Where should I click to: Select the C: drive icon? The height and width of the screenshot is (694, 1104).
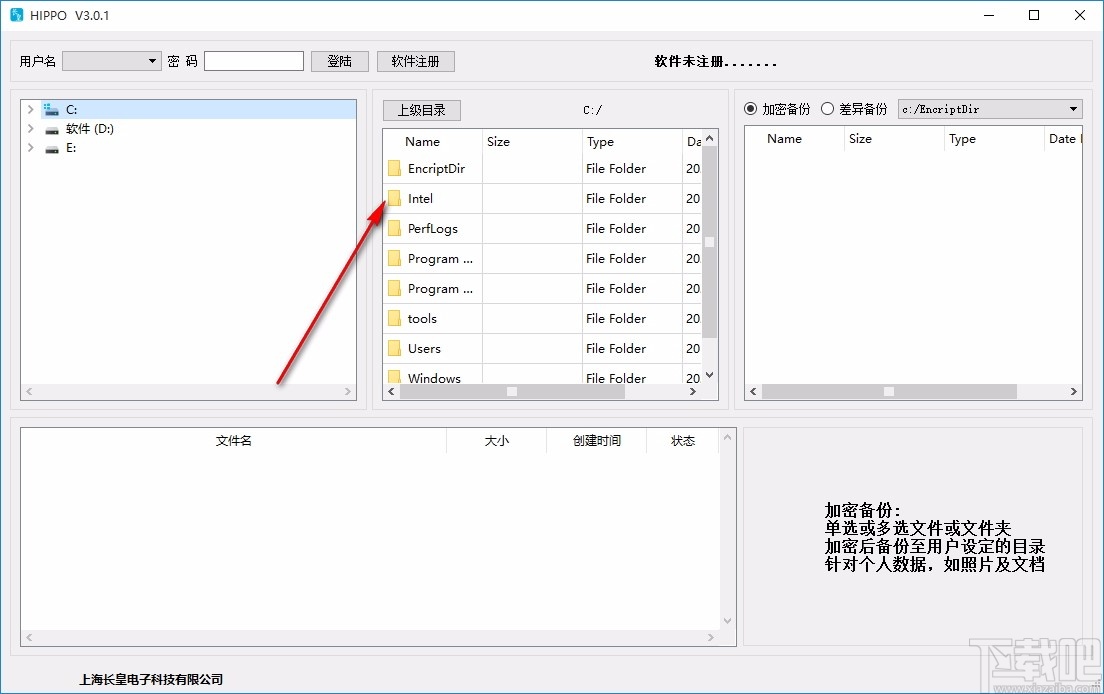tap(51, 108)
